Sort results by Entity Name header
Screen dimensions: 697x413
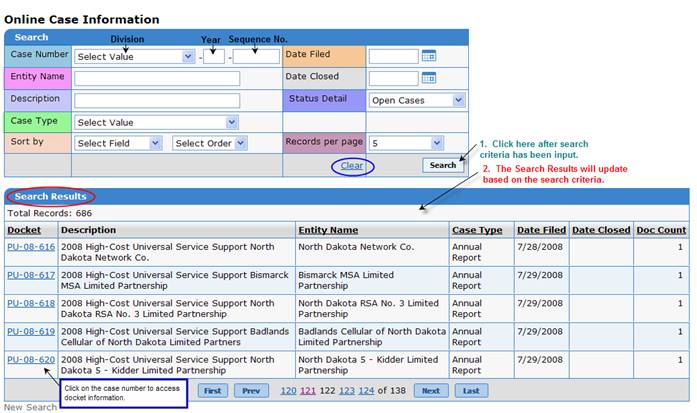(x=328, y=230)
